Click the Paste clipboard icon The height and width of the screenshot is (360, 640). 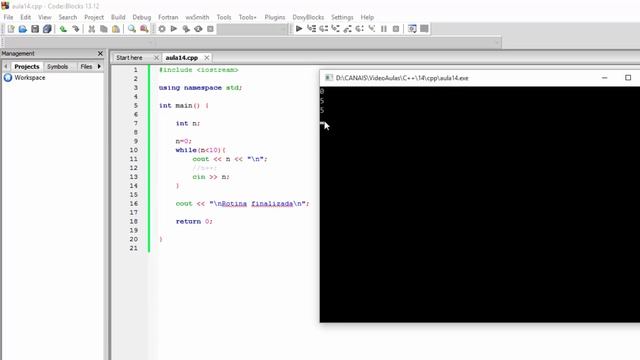pyautogui.click(x=116, y=29)
